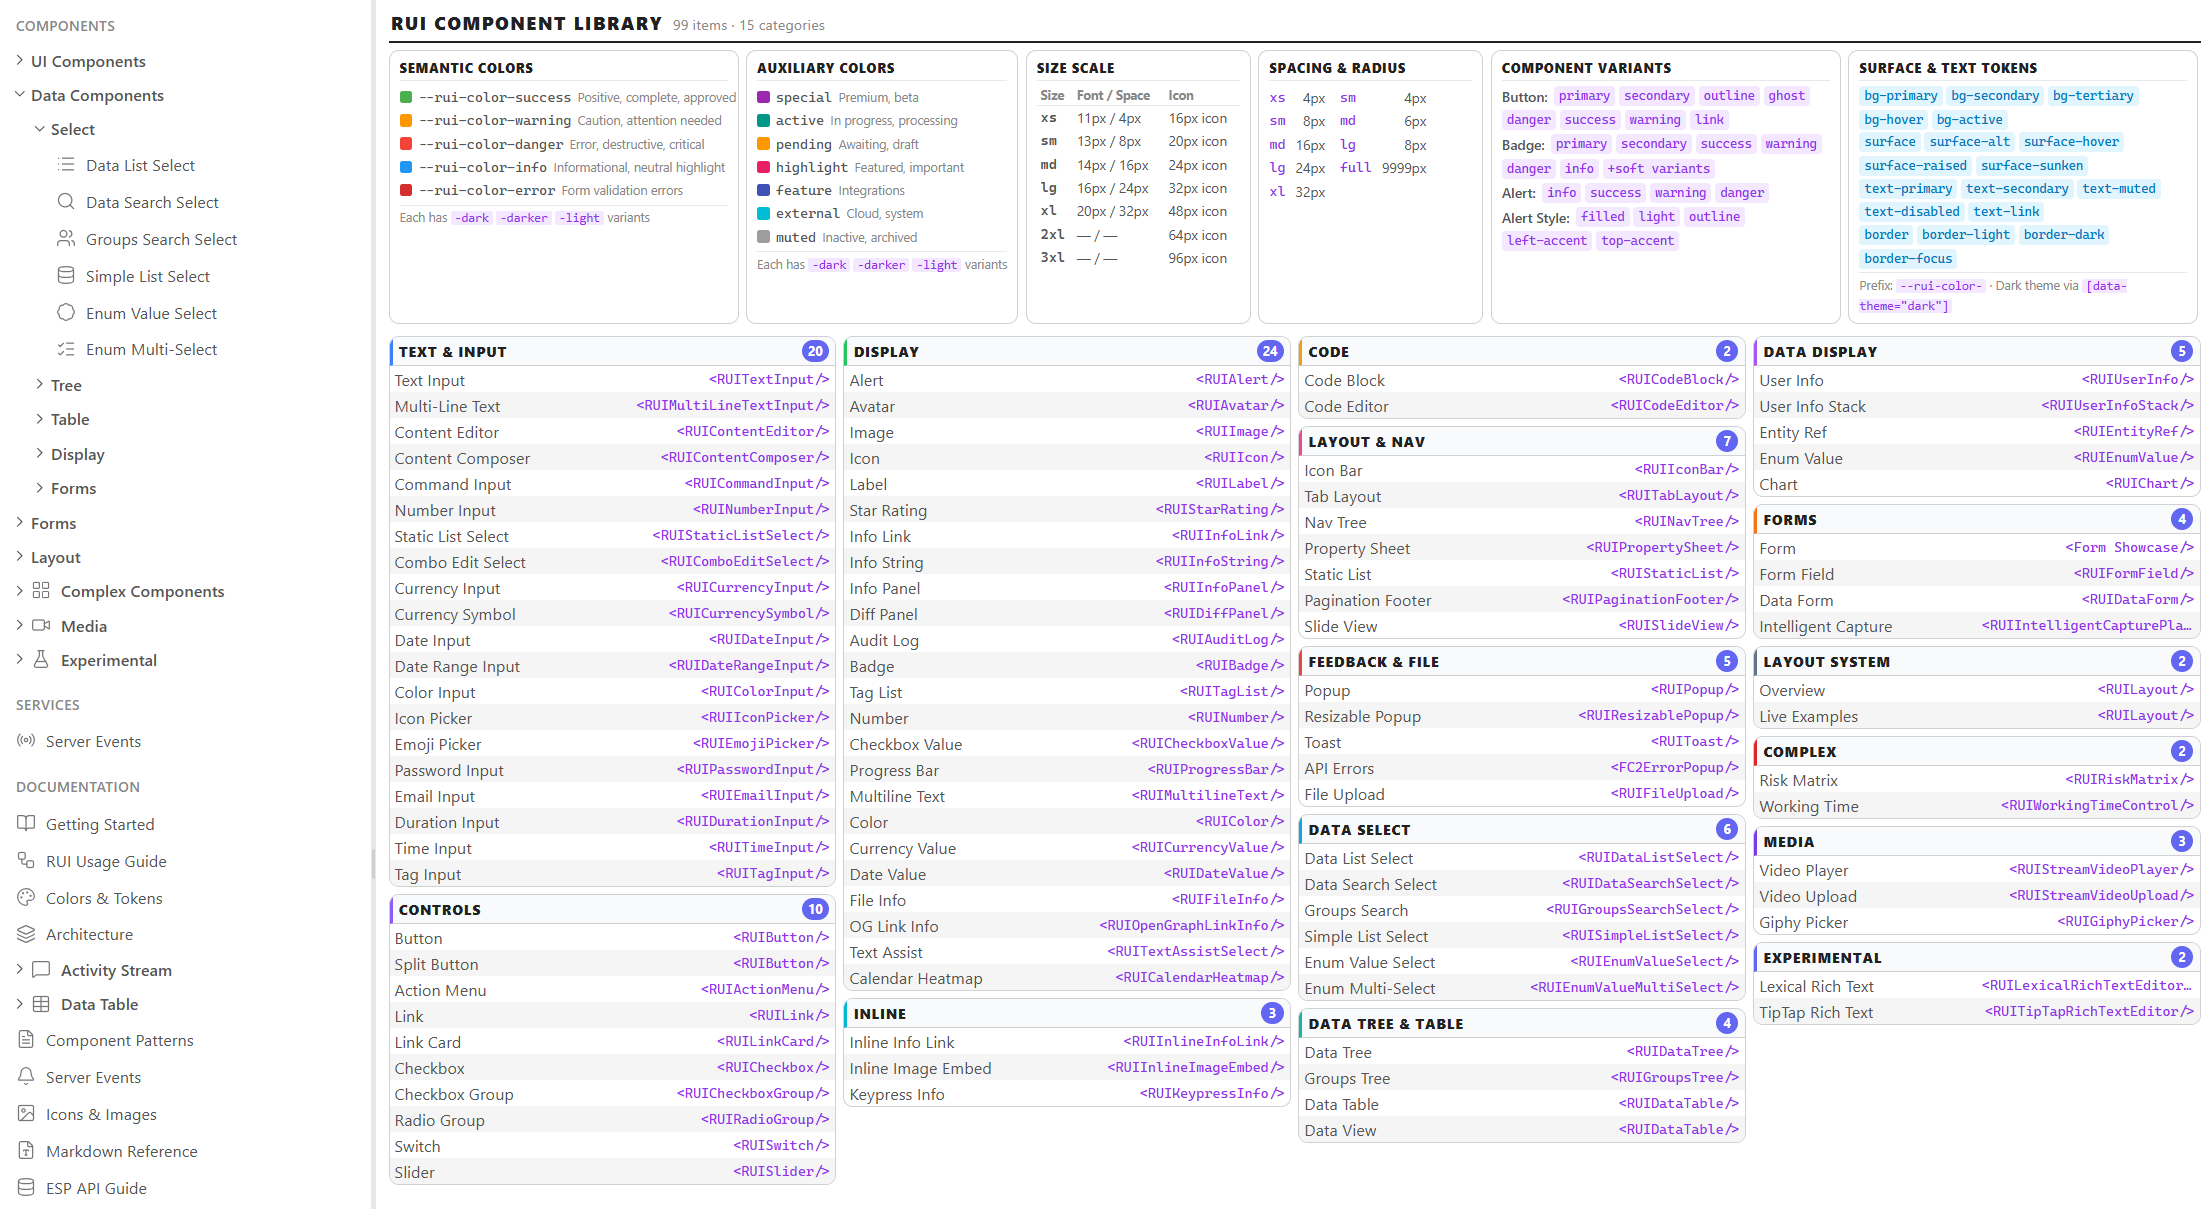Image resolution: width=2207 pixels, height=1209 pixels.
Task: Click the purple special color swatch
Action: pyautogui.click(x=763, y=97)
